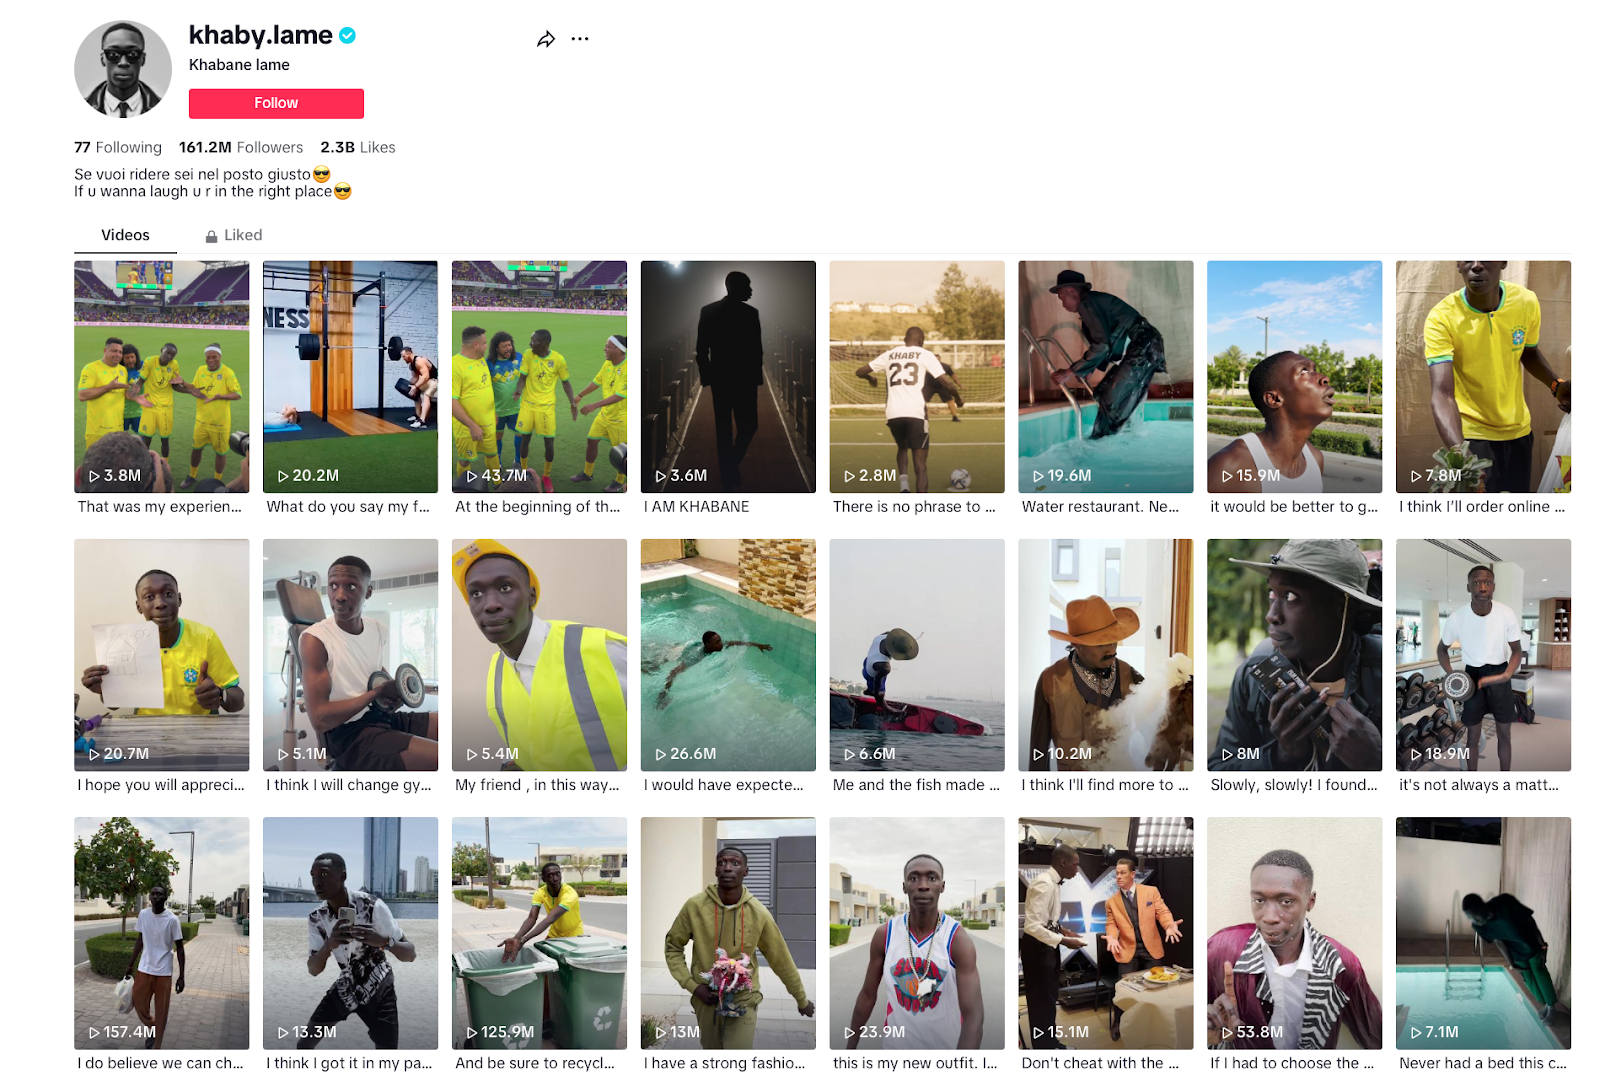The image size is (1600, 1081).
Task: Switch to the Videos tab
Action: [x=125, y=235]
